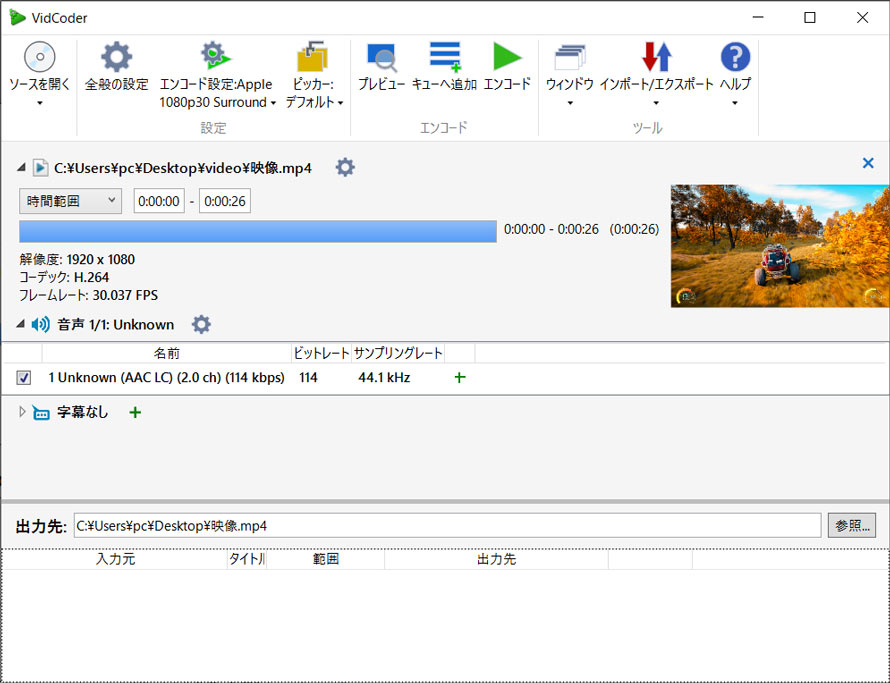Image resolution: width=890 pixels, height=683 pixels.
Task: Click the 名前 column header
Action: (x=167, y=353)
